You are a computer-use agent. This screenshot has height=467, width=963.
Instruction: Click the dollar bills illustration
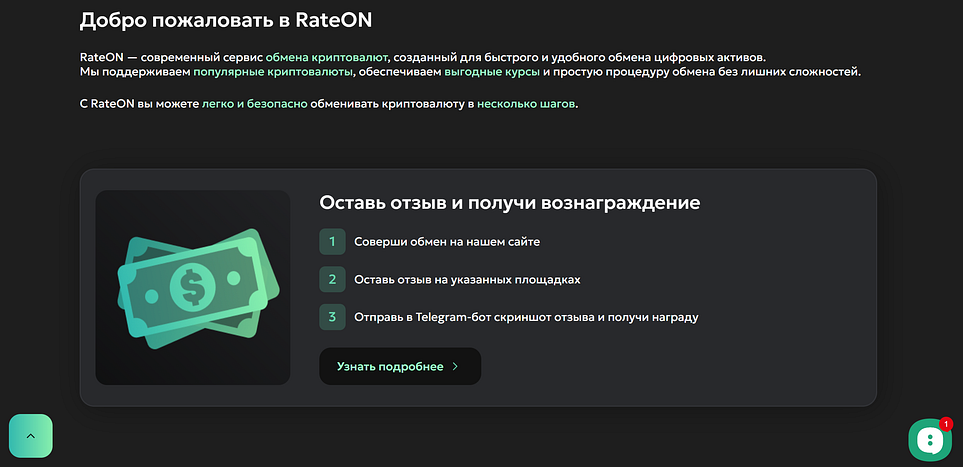(198, 288)
